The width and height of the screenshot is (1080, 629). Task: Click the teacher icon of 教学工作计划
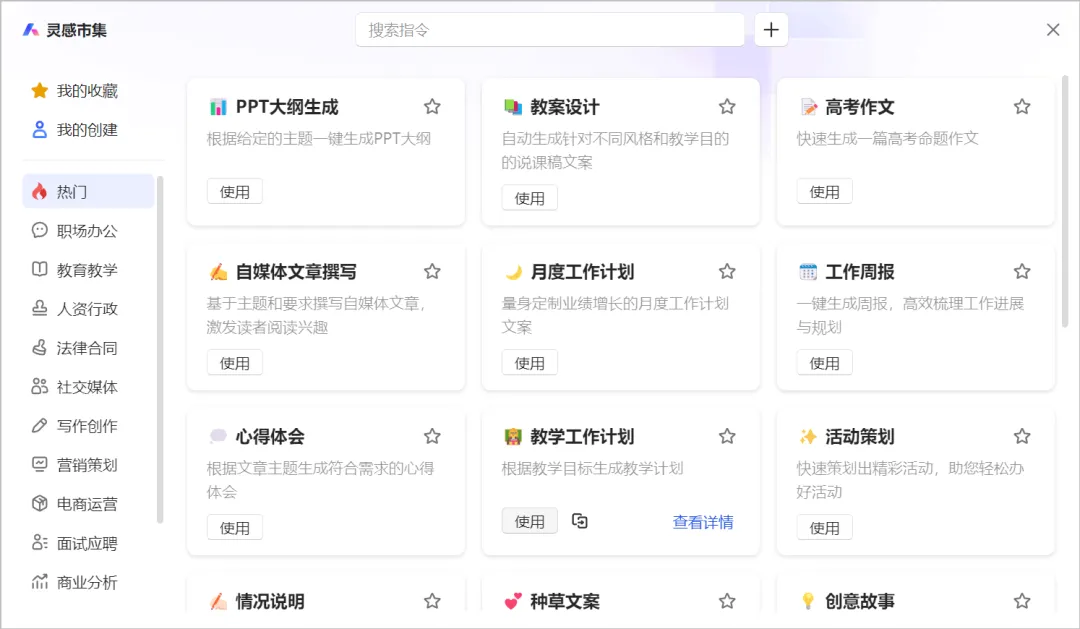(512, 436)
